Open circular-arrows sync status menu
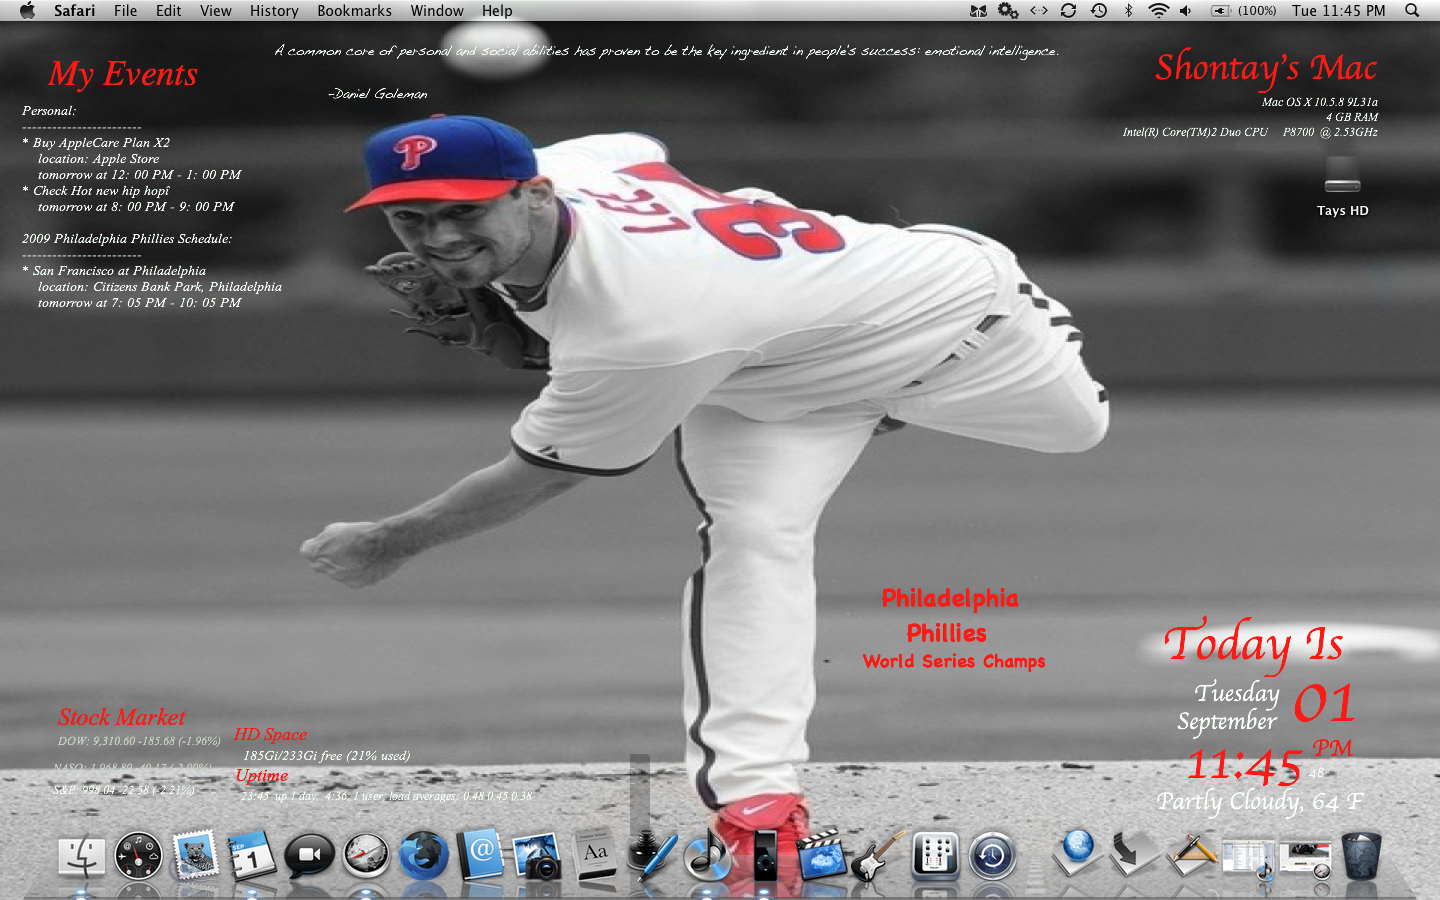This screenshot has height=900, width=1440. click(x=1068, y=11)
